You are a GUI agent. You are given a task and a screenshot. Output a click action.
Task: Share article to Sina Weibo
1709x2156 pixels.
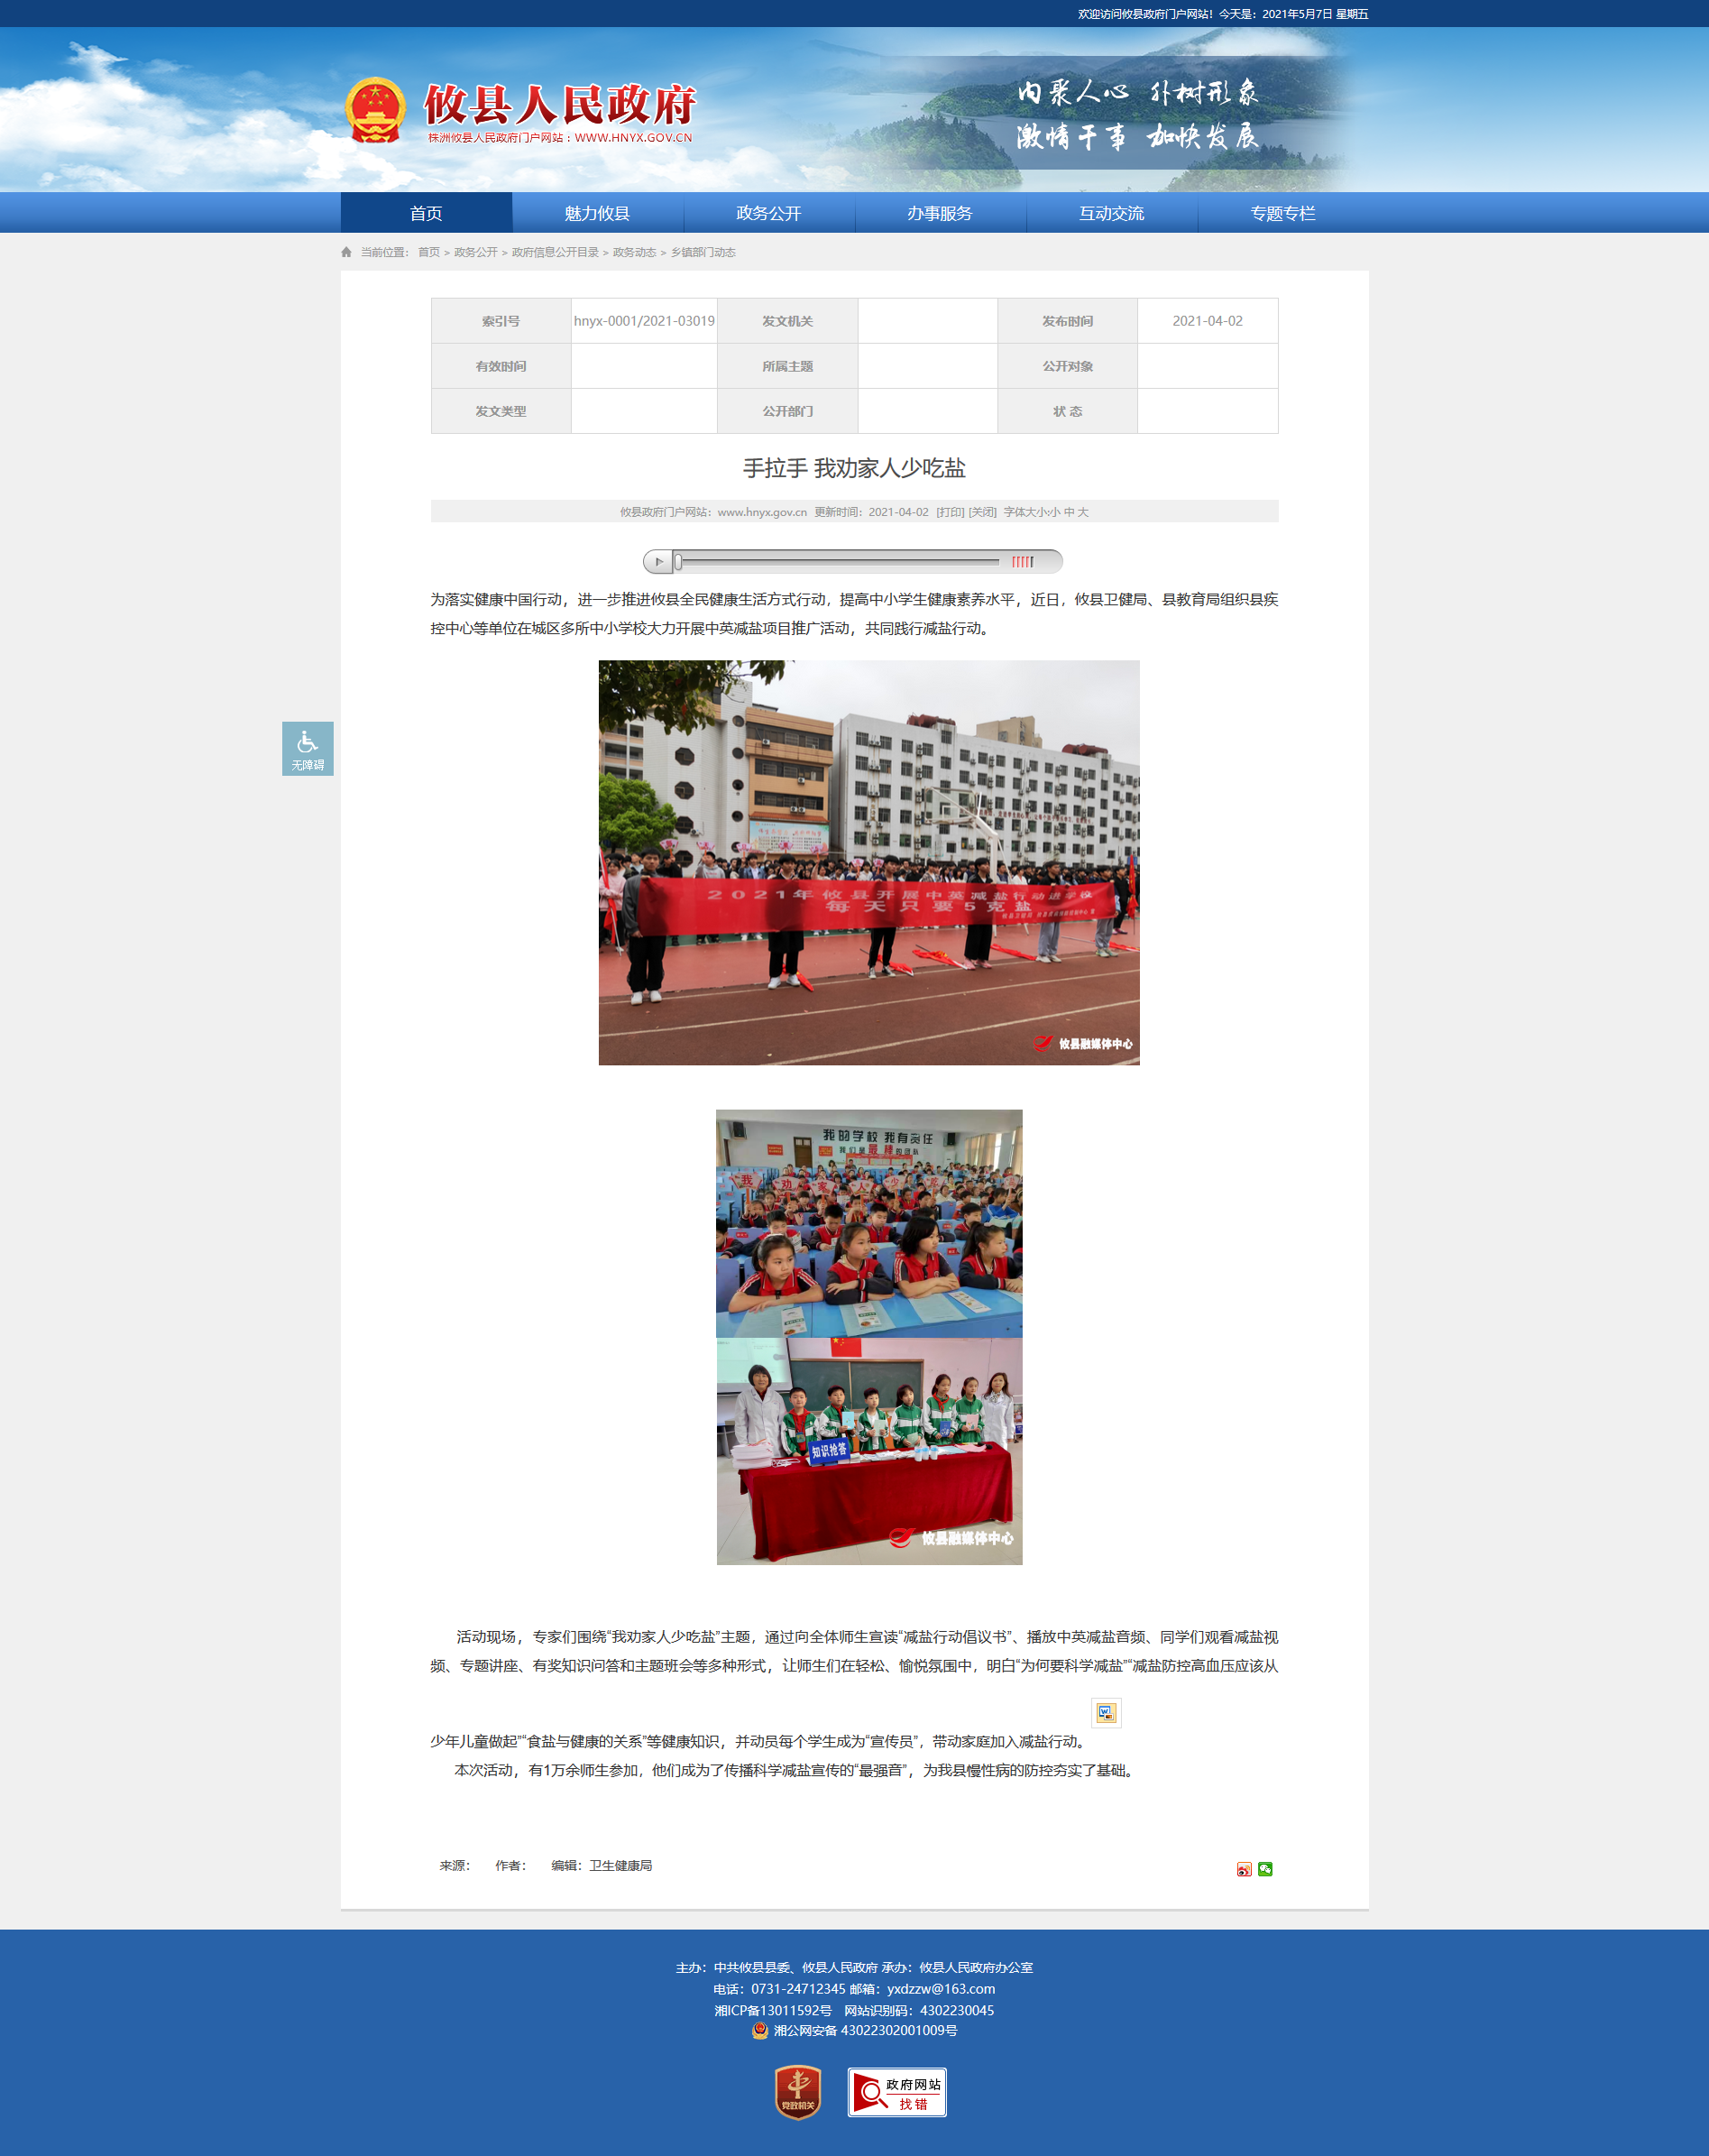(1244, 1869)
